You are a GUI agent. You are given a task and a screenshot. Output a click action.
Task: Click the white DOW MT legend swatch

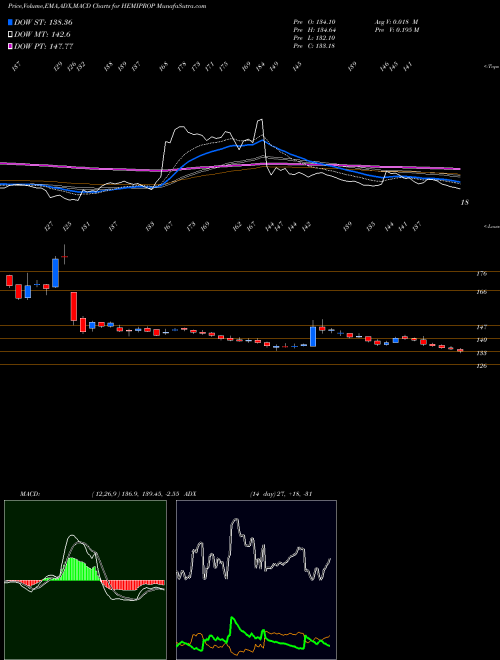tap(11, 35)
